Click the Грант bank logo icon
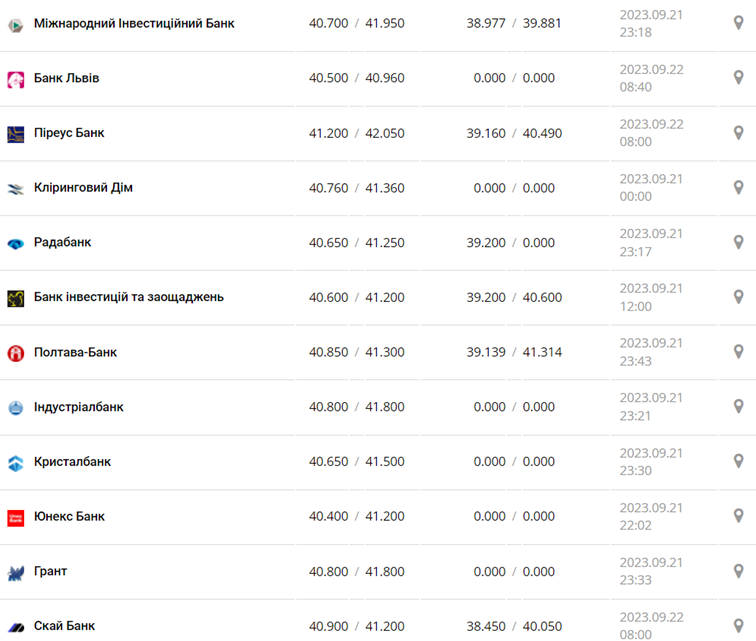 [16, 572]
